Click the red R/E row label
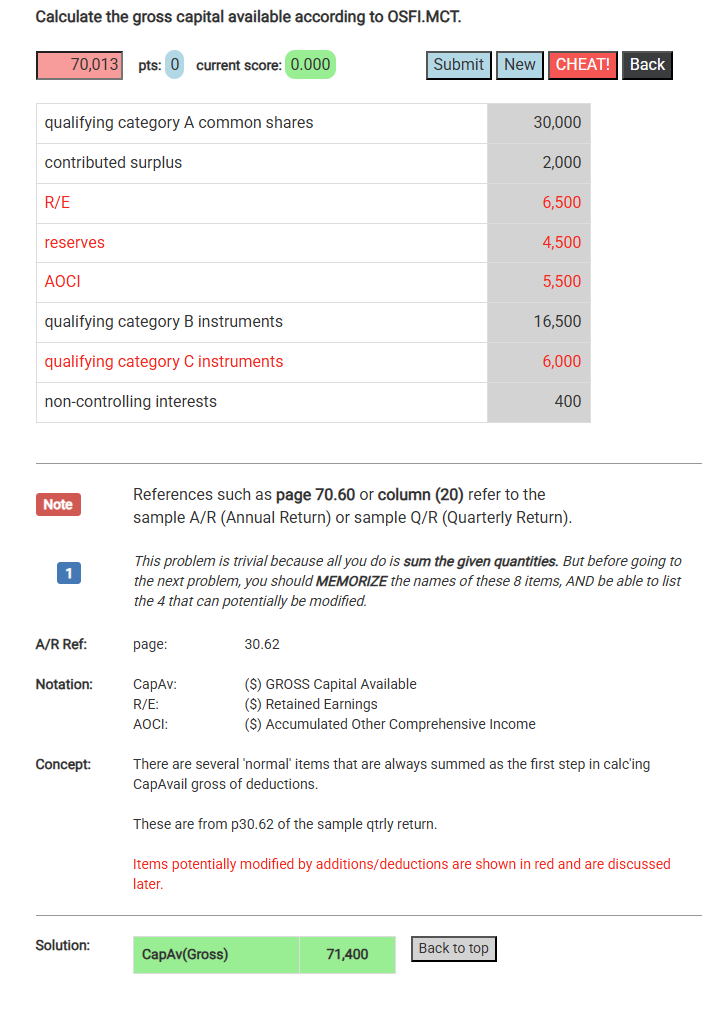Image resolution: width=702 pixels, height=1009 pixels. tap(58, 203)
